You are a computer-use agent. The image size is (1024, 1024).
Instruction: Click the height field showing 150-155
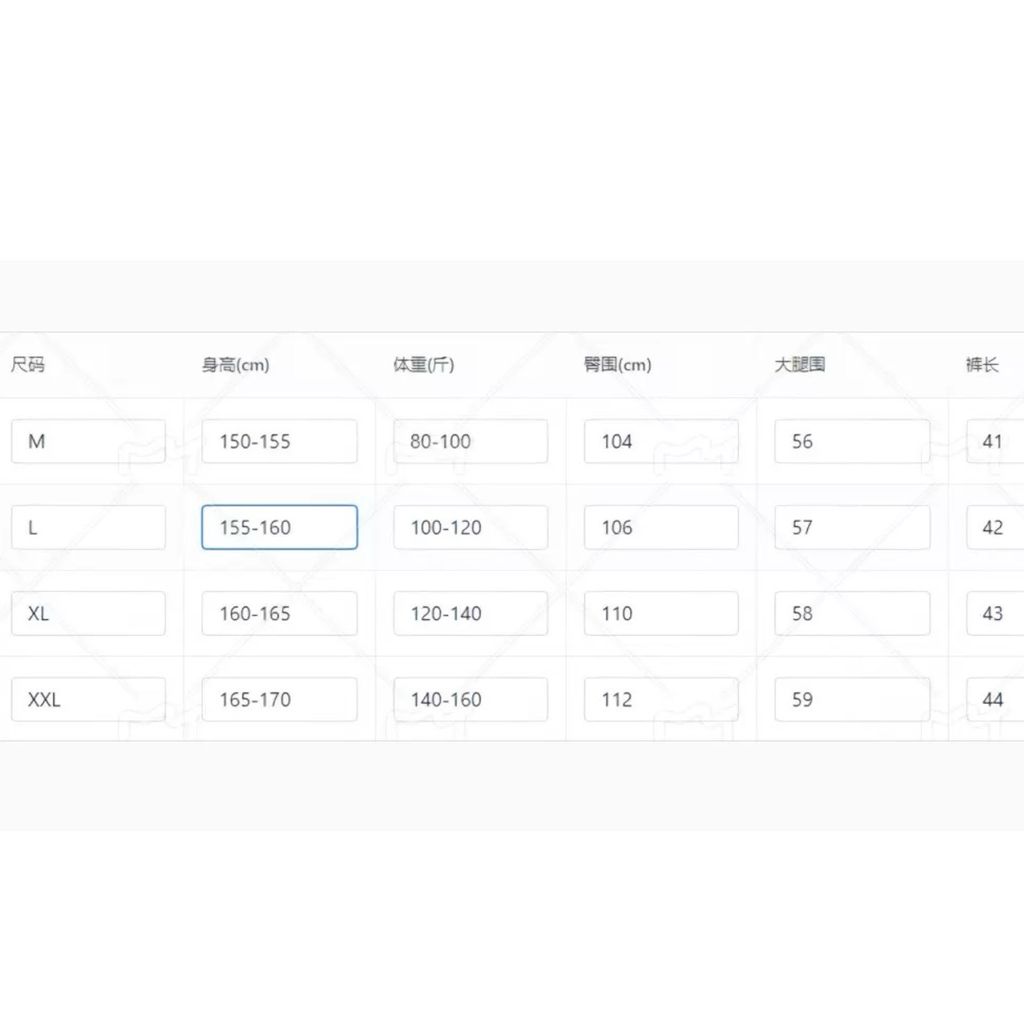pyautogui.click(x=279, y=441)
